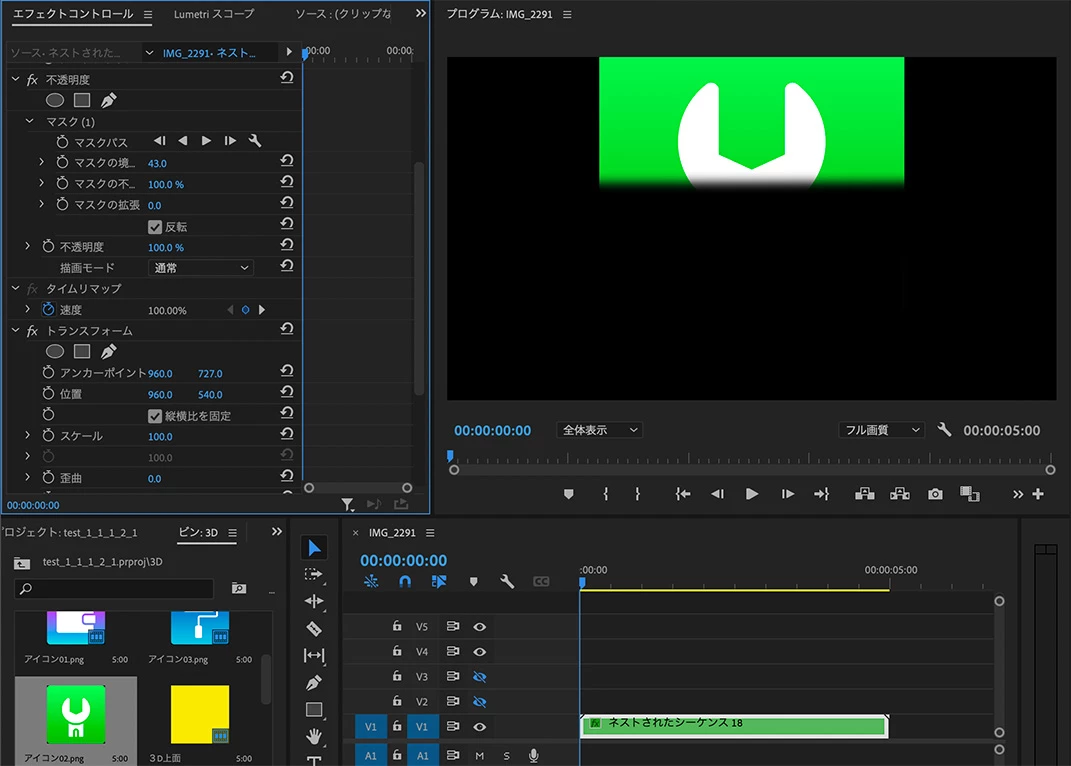Switch to Lumetri スコープ tab
The width and height of the screenshot is (1071, 766).
(x=214, y=14)
